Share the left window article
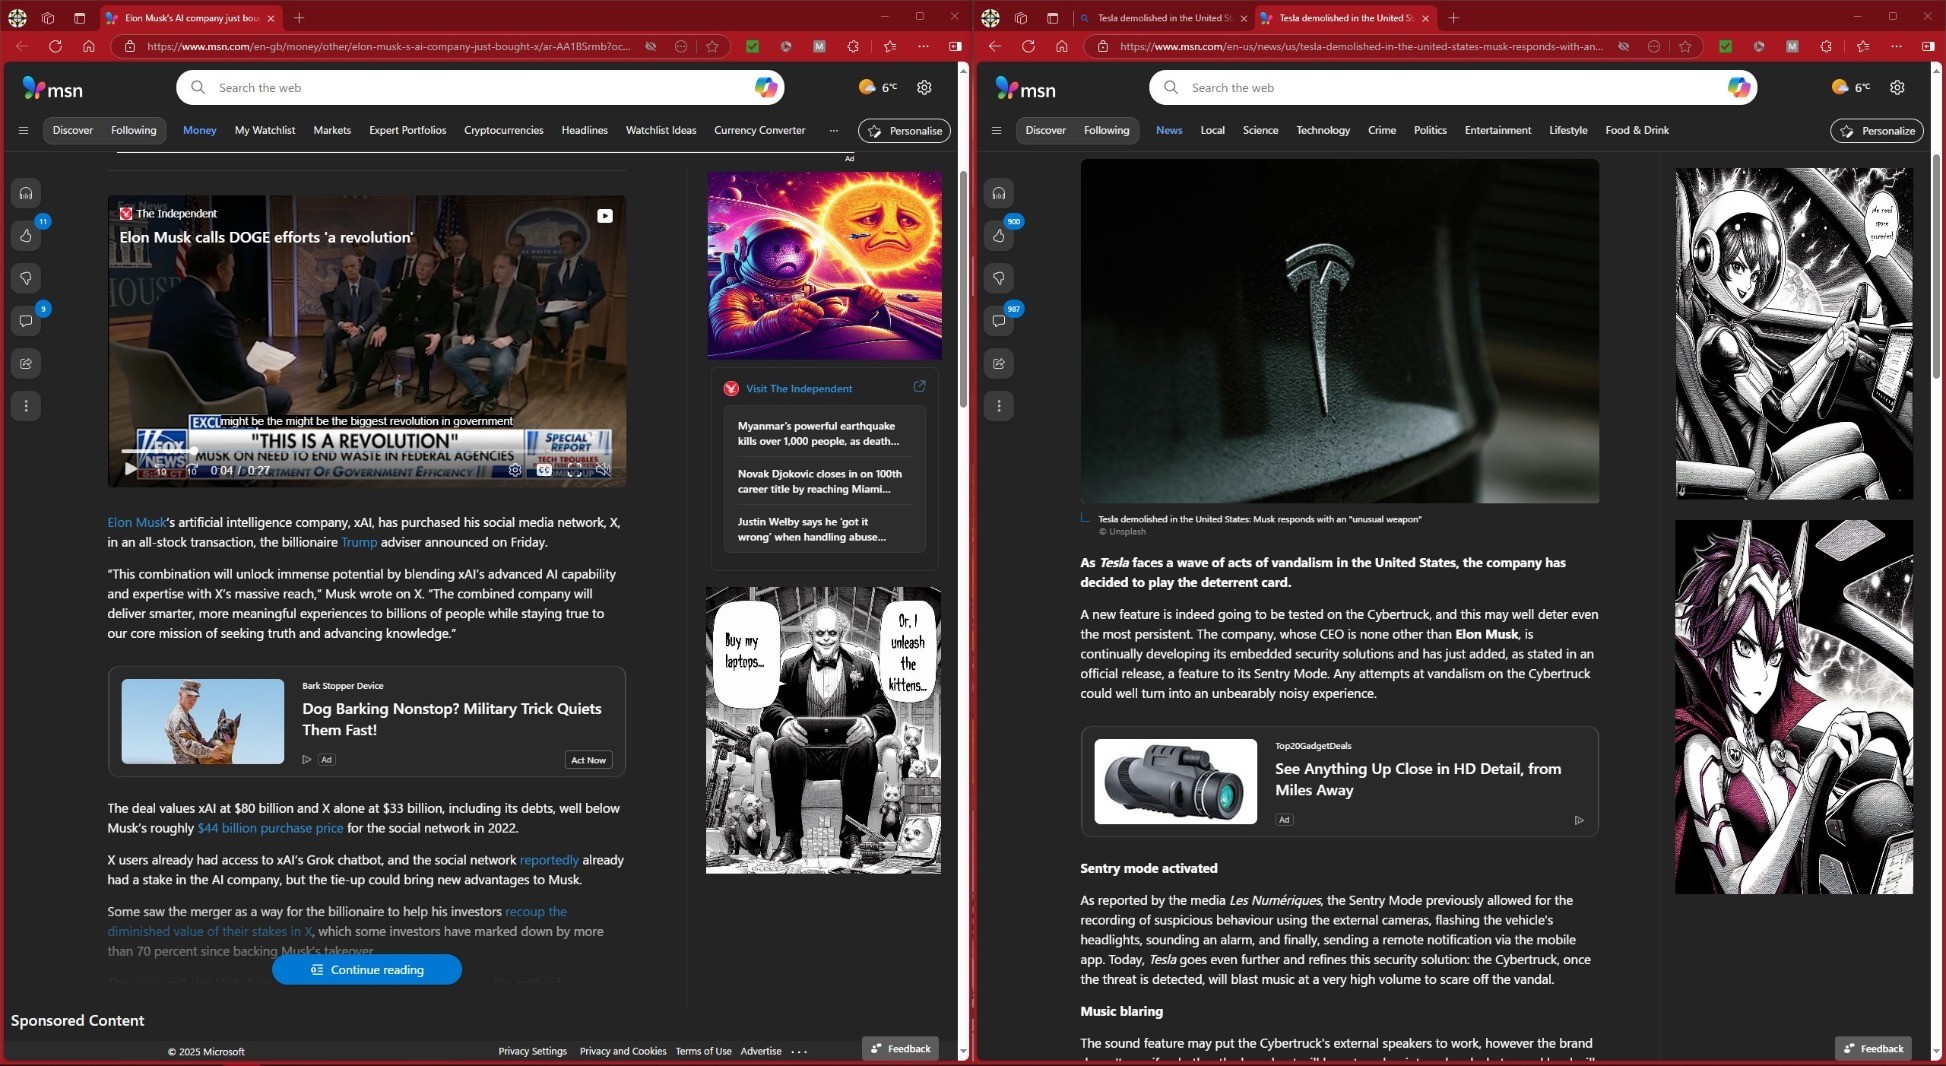Viewport: 1946px width, 1066px height. pos(26,363)
